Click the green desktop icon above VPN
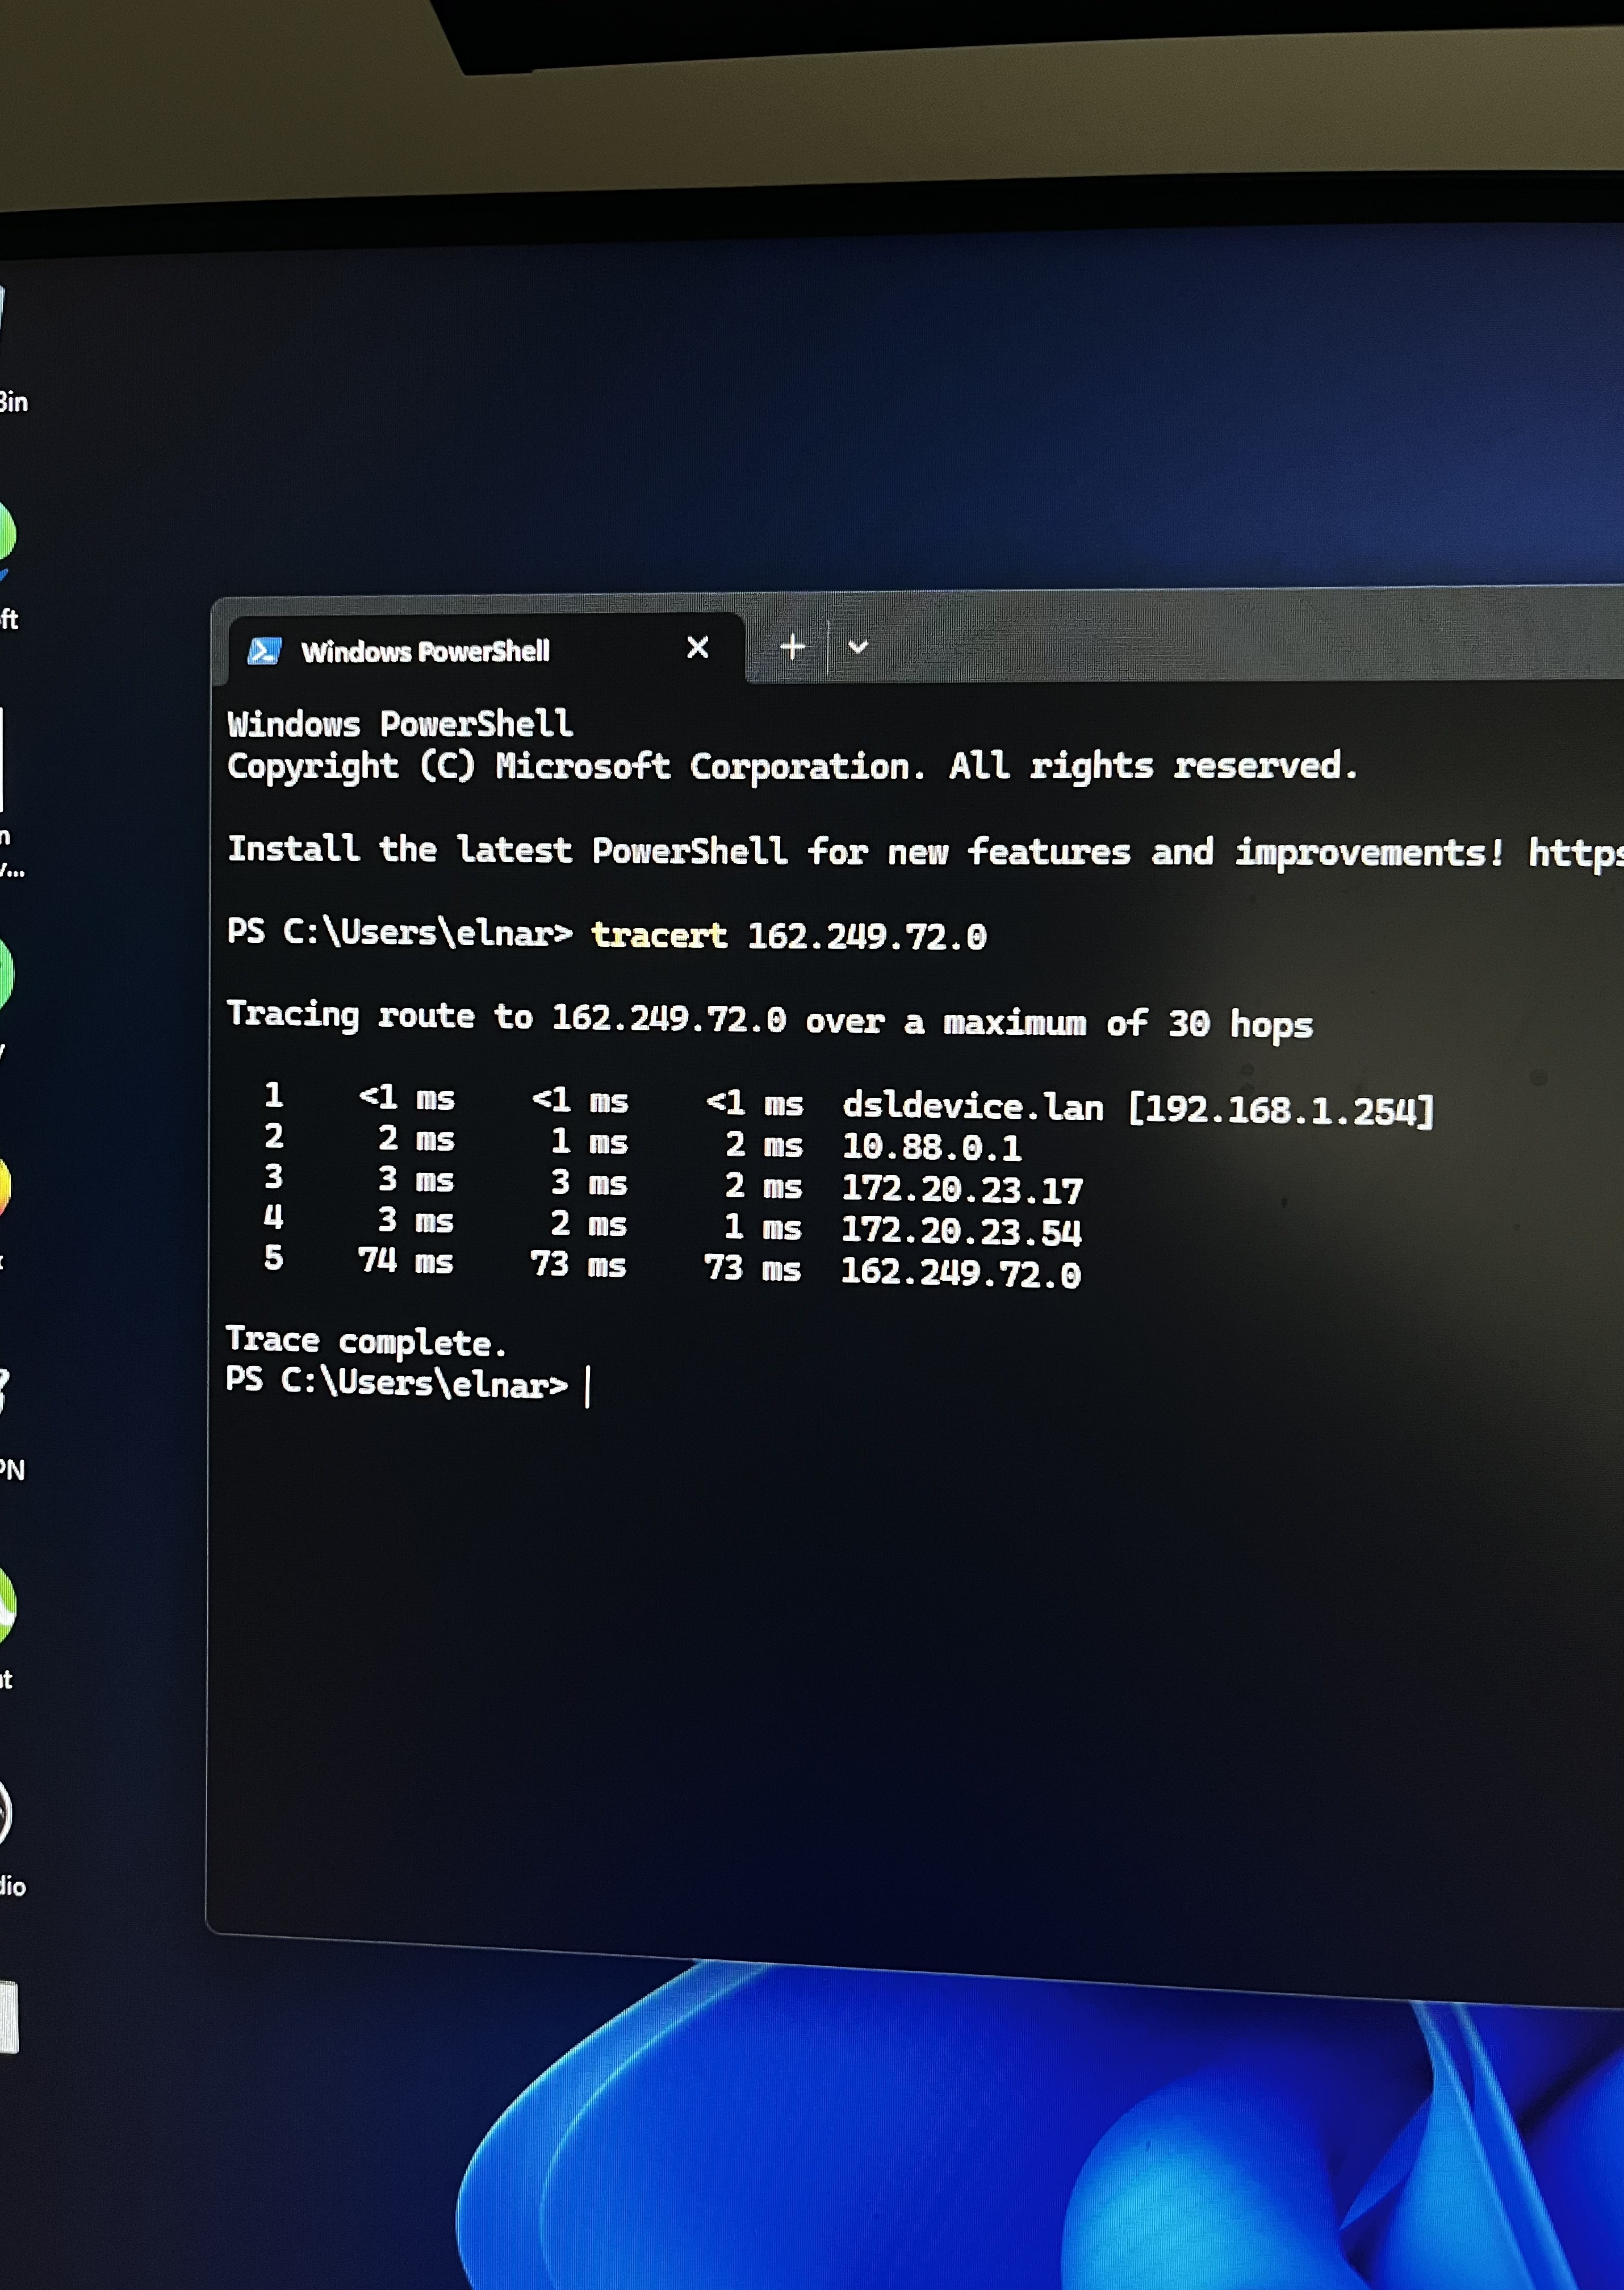Screen dimensions: 1624x2290 pos(4,975)
